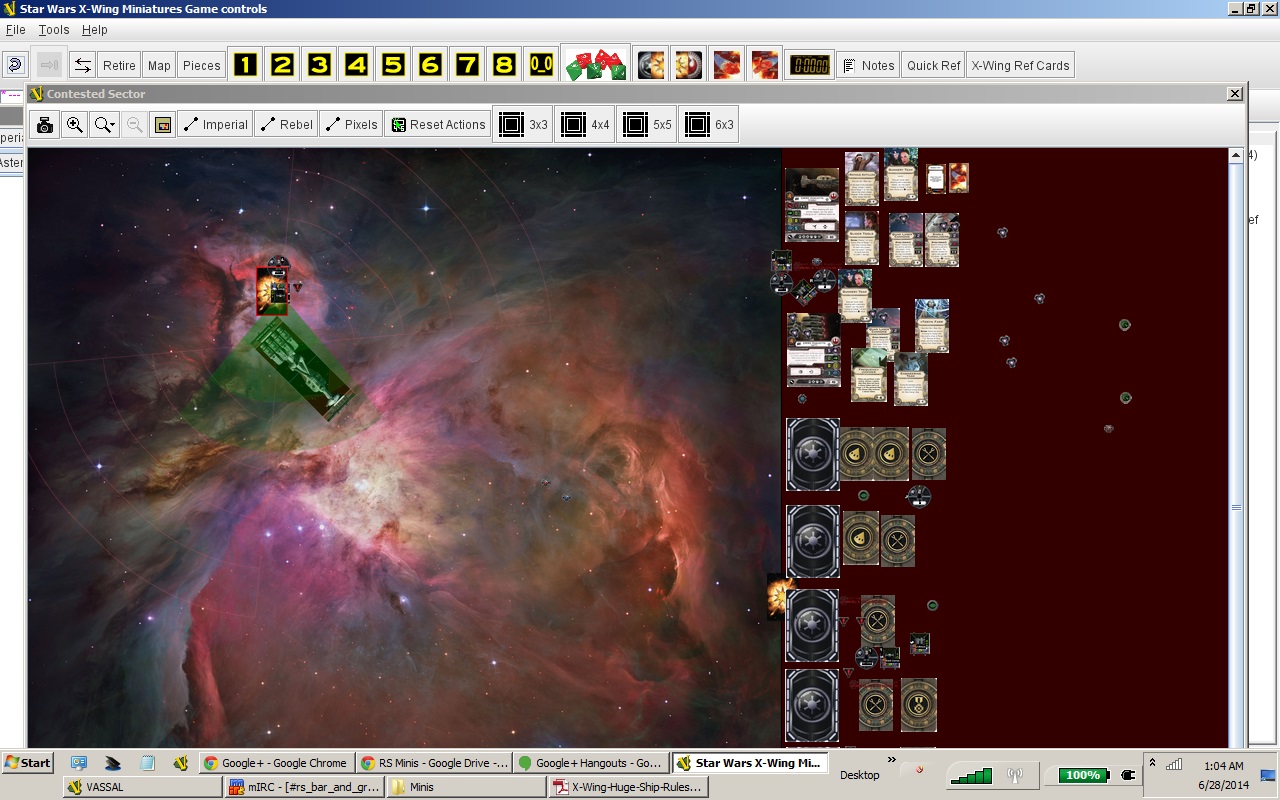Select the Imperial range line tool
Image resolution: width=1280 pixels, height=800 pixels.
[x=215, y=125]
